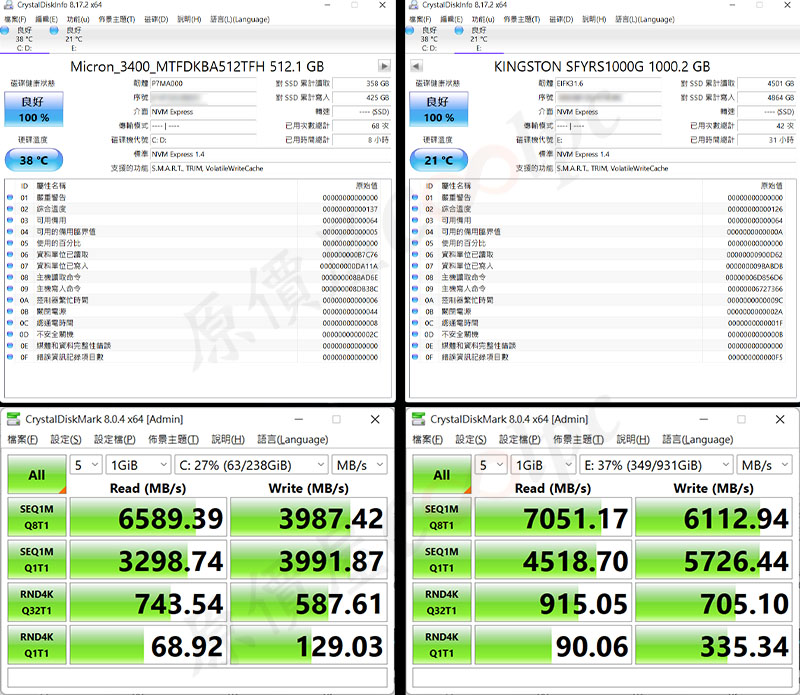Run All tests in E: drive CrystalDiskMark
This screenshot has width=800, height=695.
coord(442,475)
